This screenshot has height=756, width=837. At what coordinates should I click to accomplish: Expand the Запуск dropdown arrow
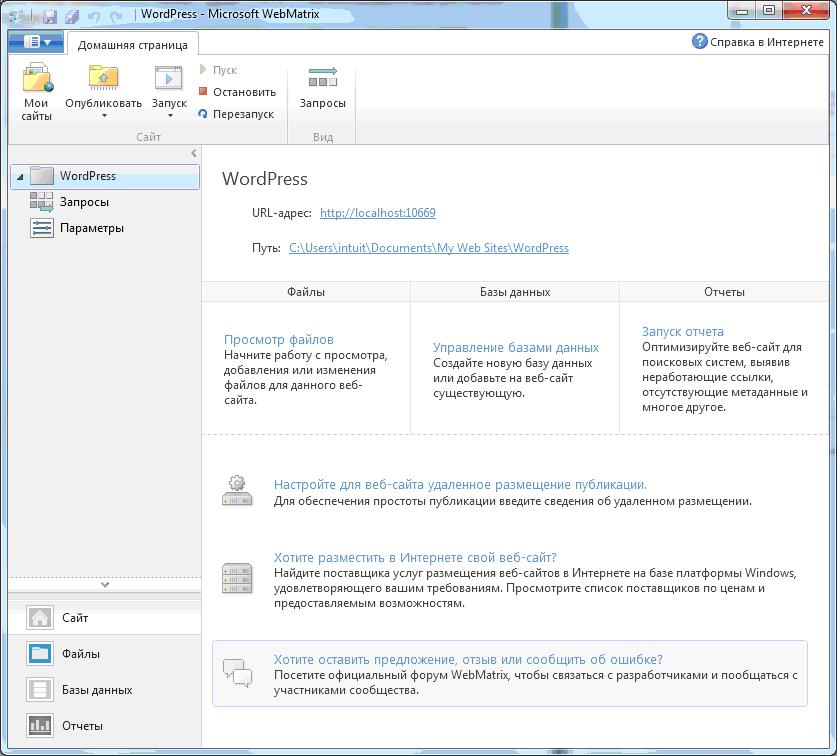pyautogui.click(x=170, y=115)
